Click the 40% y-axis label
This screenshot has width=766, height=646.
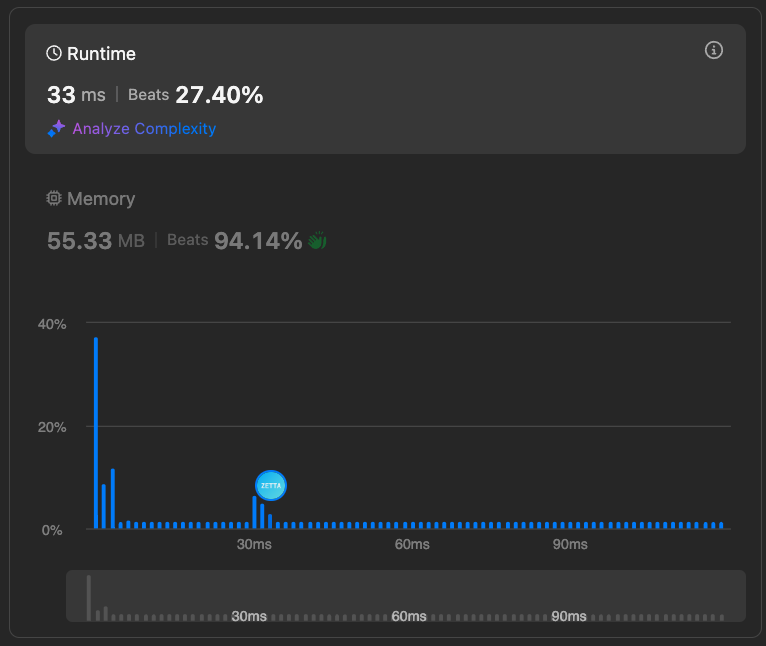52,324
